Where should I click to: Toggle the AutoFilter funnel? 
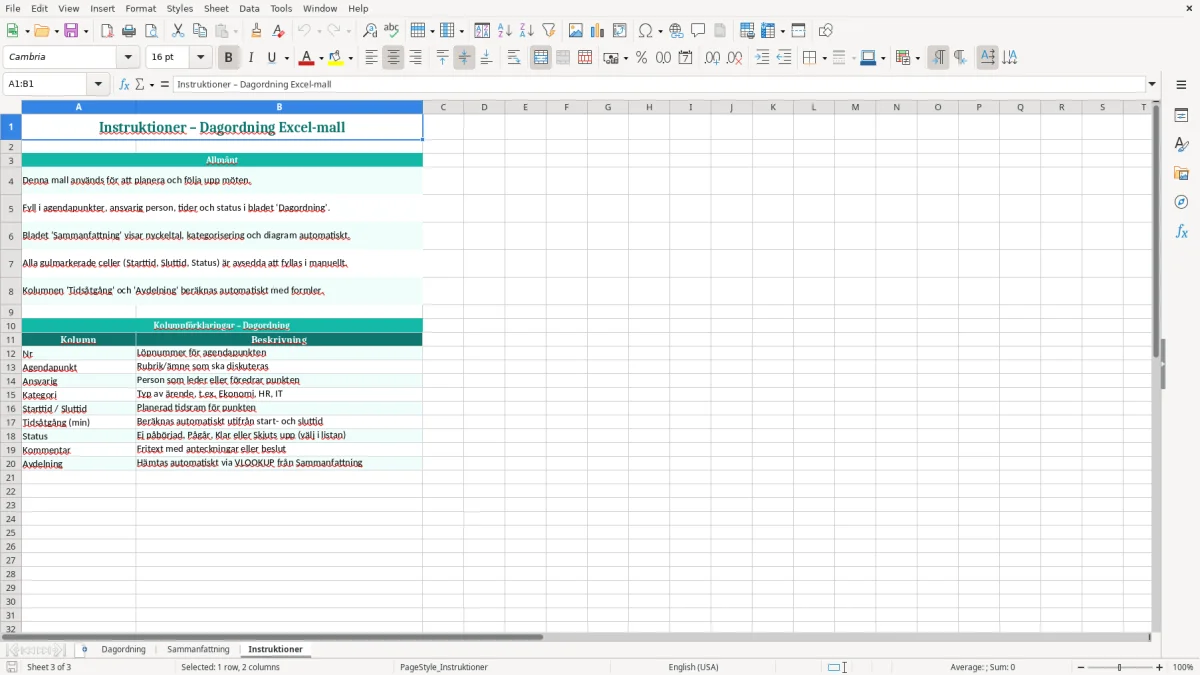549,31
